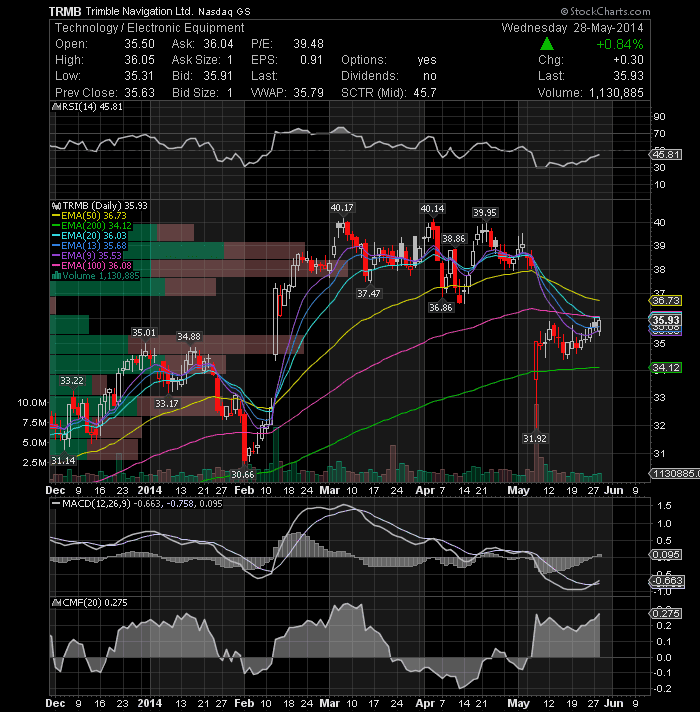Click the Open value 35.50
This screenshot has height=712, width=700.
pos(139,44)
